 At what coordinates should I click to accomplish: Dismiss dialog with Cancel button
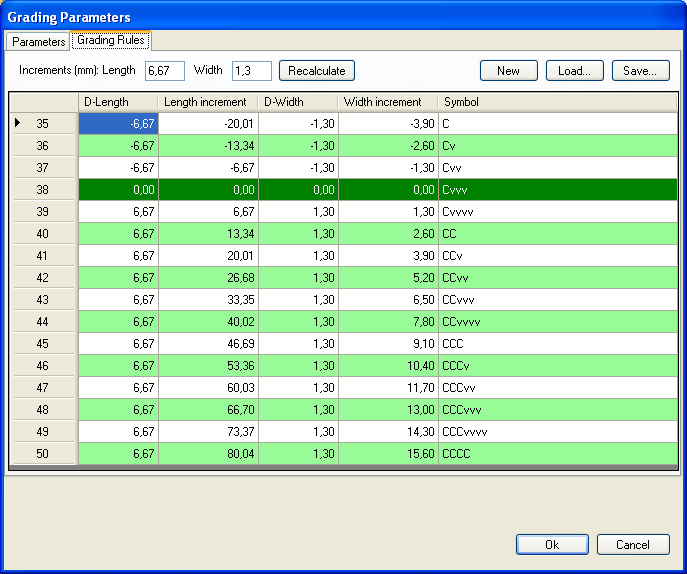pos(633,544)
